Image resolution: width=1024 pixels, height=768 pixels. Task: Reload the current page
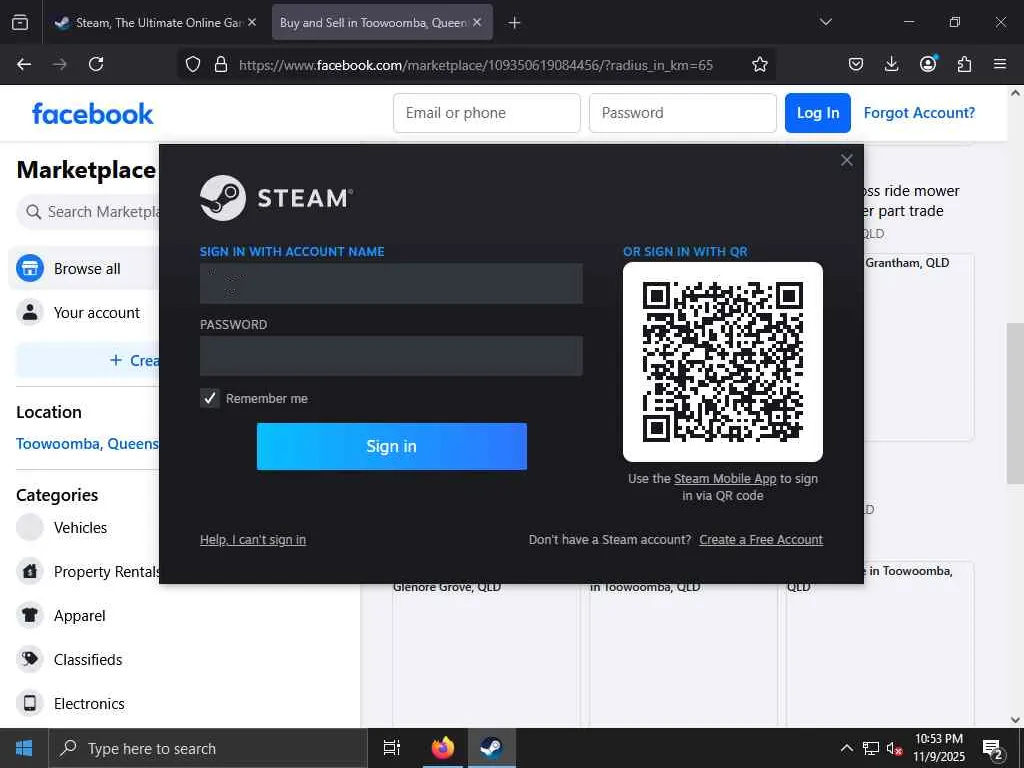point(96,64)
